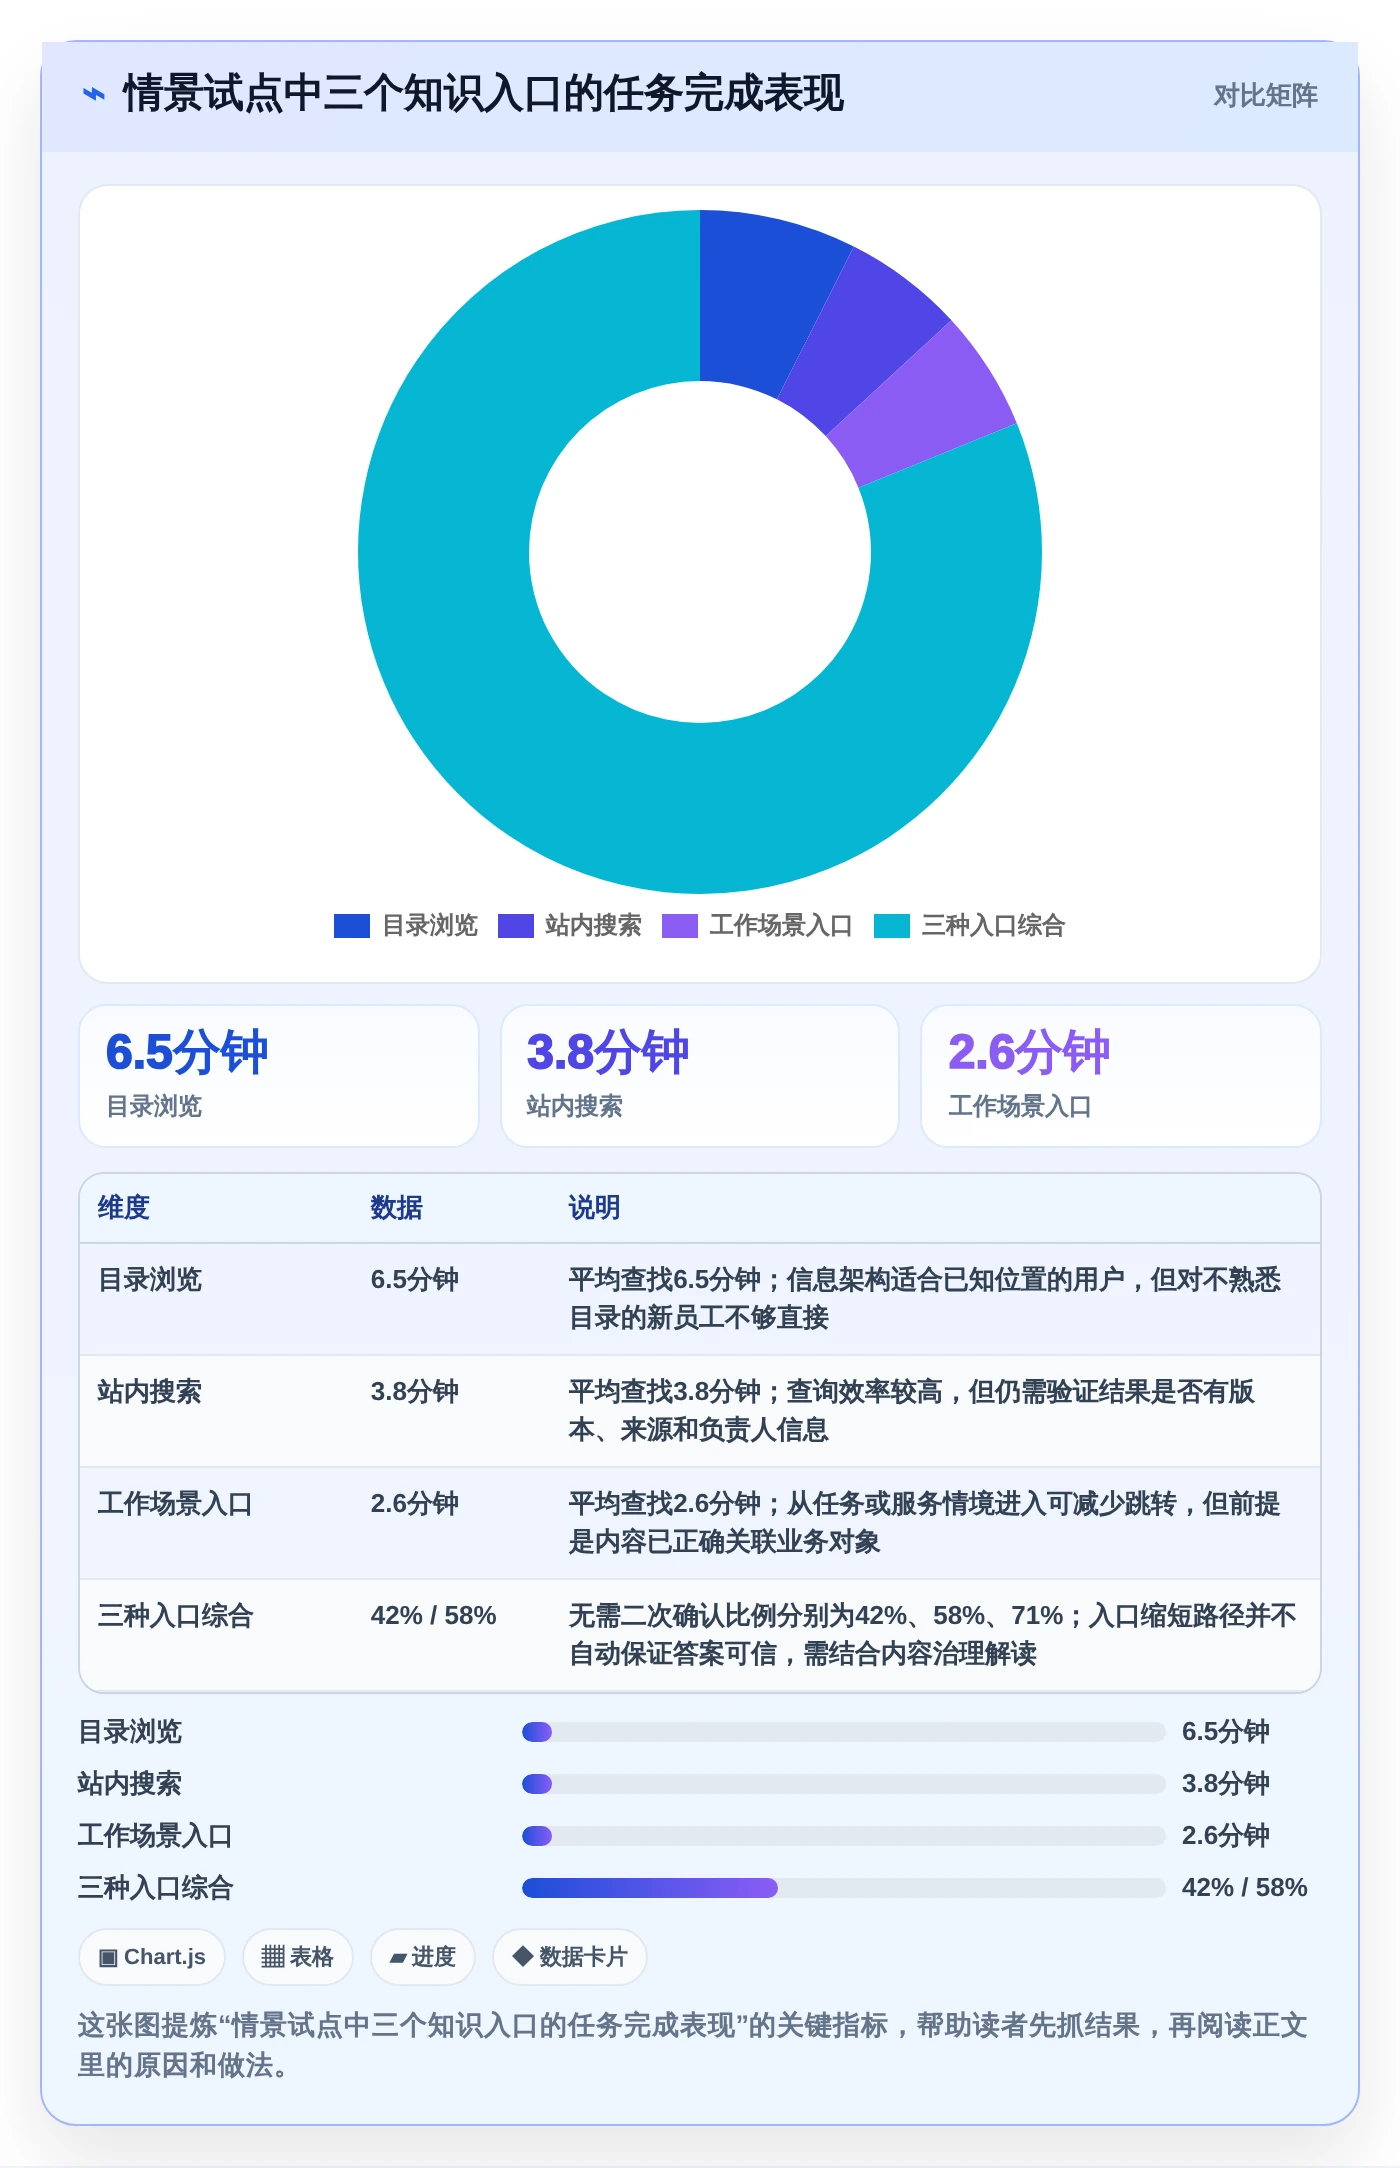The height and width of the screenshot is (2168, 1400).
Task: Click the grid icon in 表格 chip
Action: click(273, 1957)
